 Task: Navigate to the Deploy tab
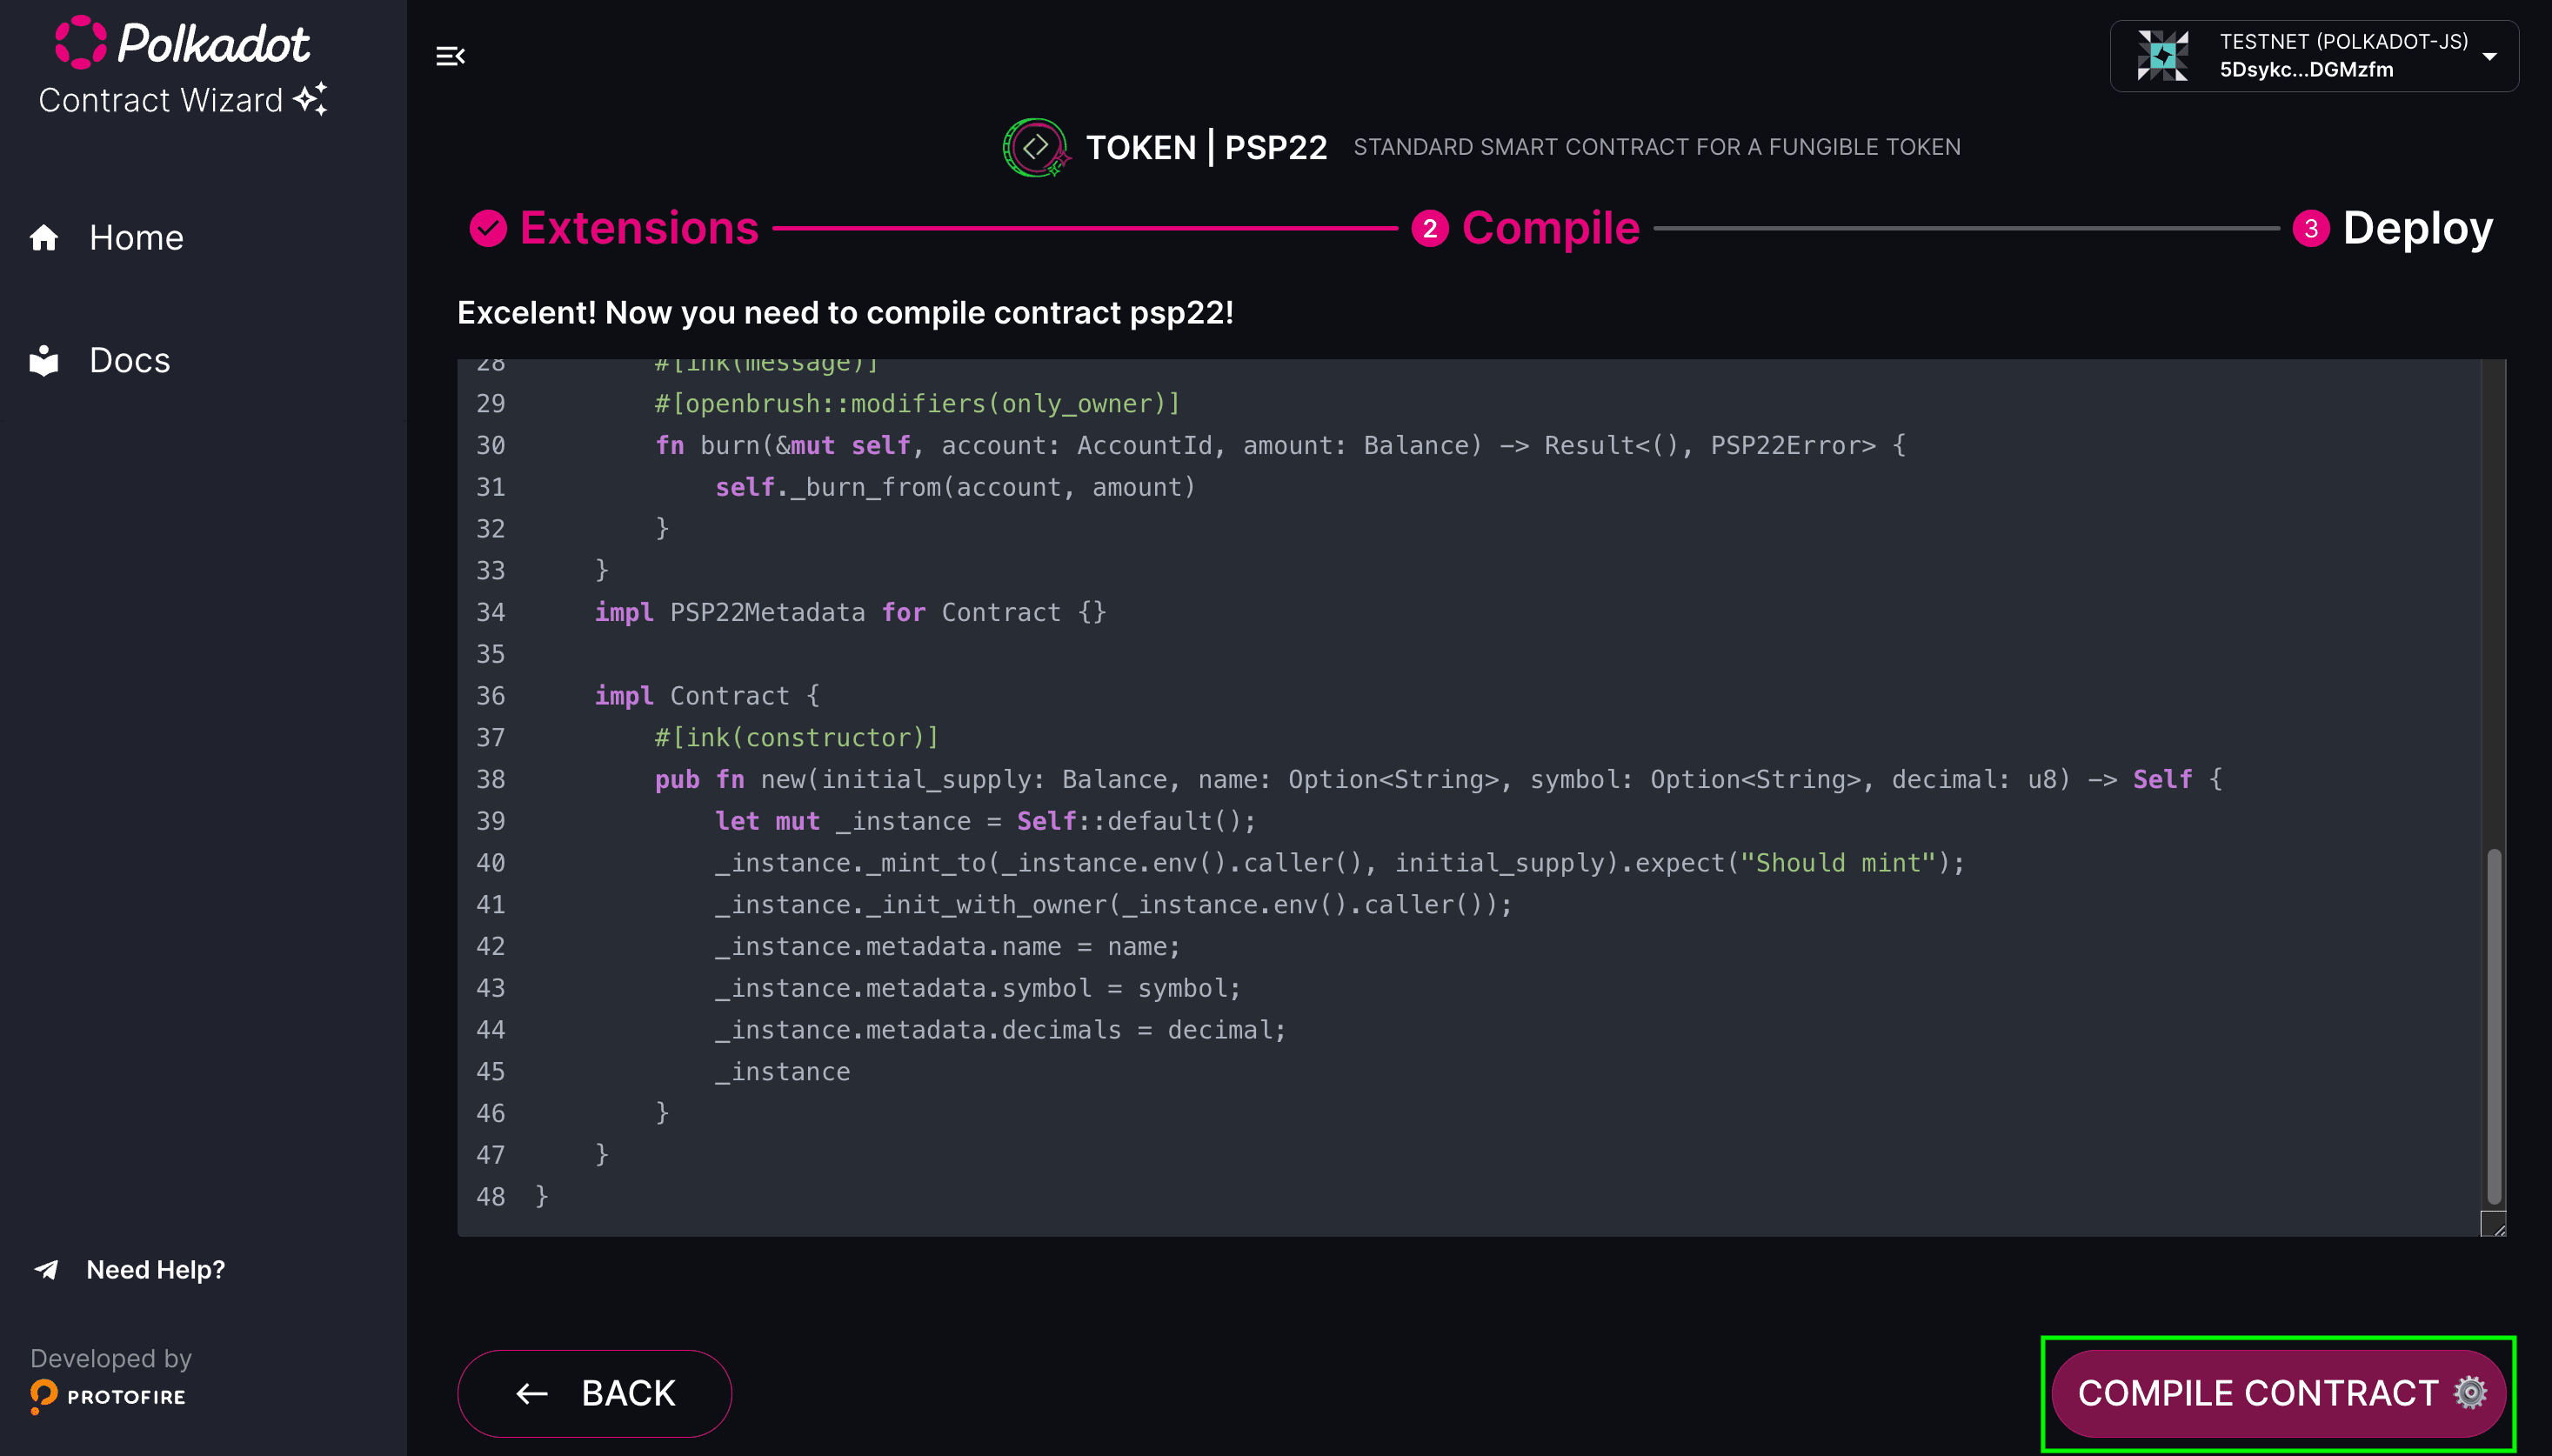[2417, 227]
